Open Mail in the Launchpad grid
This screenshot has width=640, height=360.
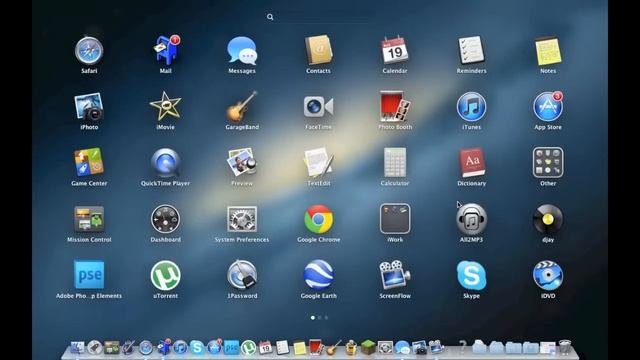(166, 51)
